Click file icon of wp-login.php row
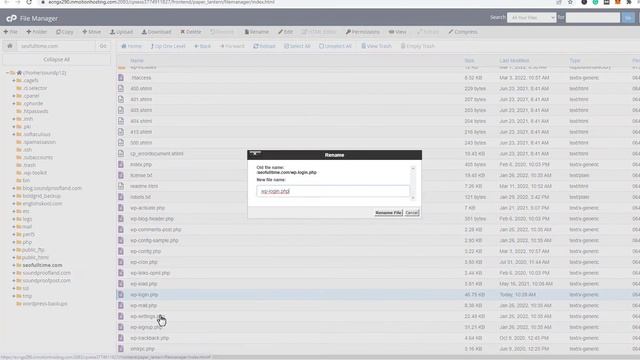This screenshot has width=640, height=360. tap(121, 294)
